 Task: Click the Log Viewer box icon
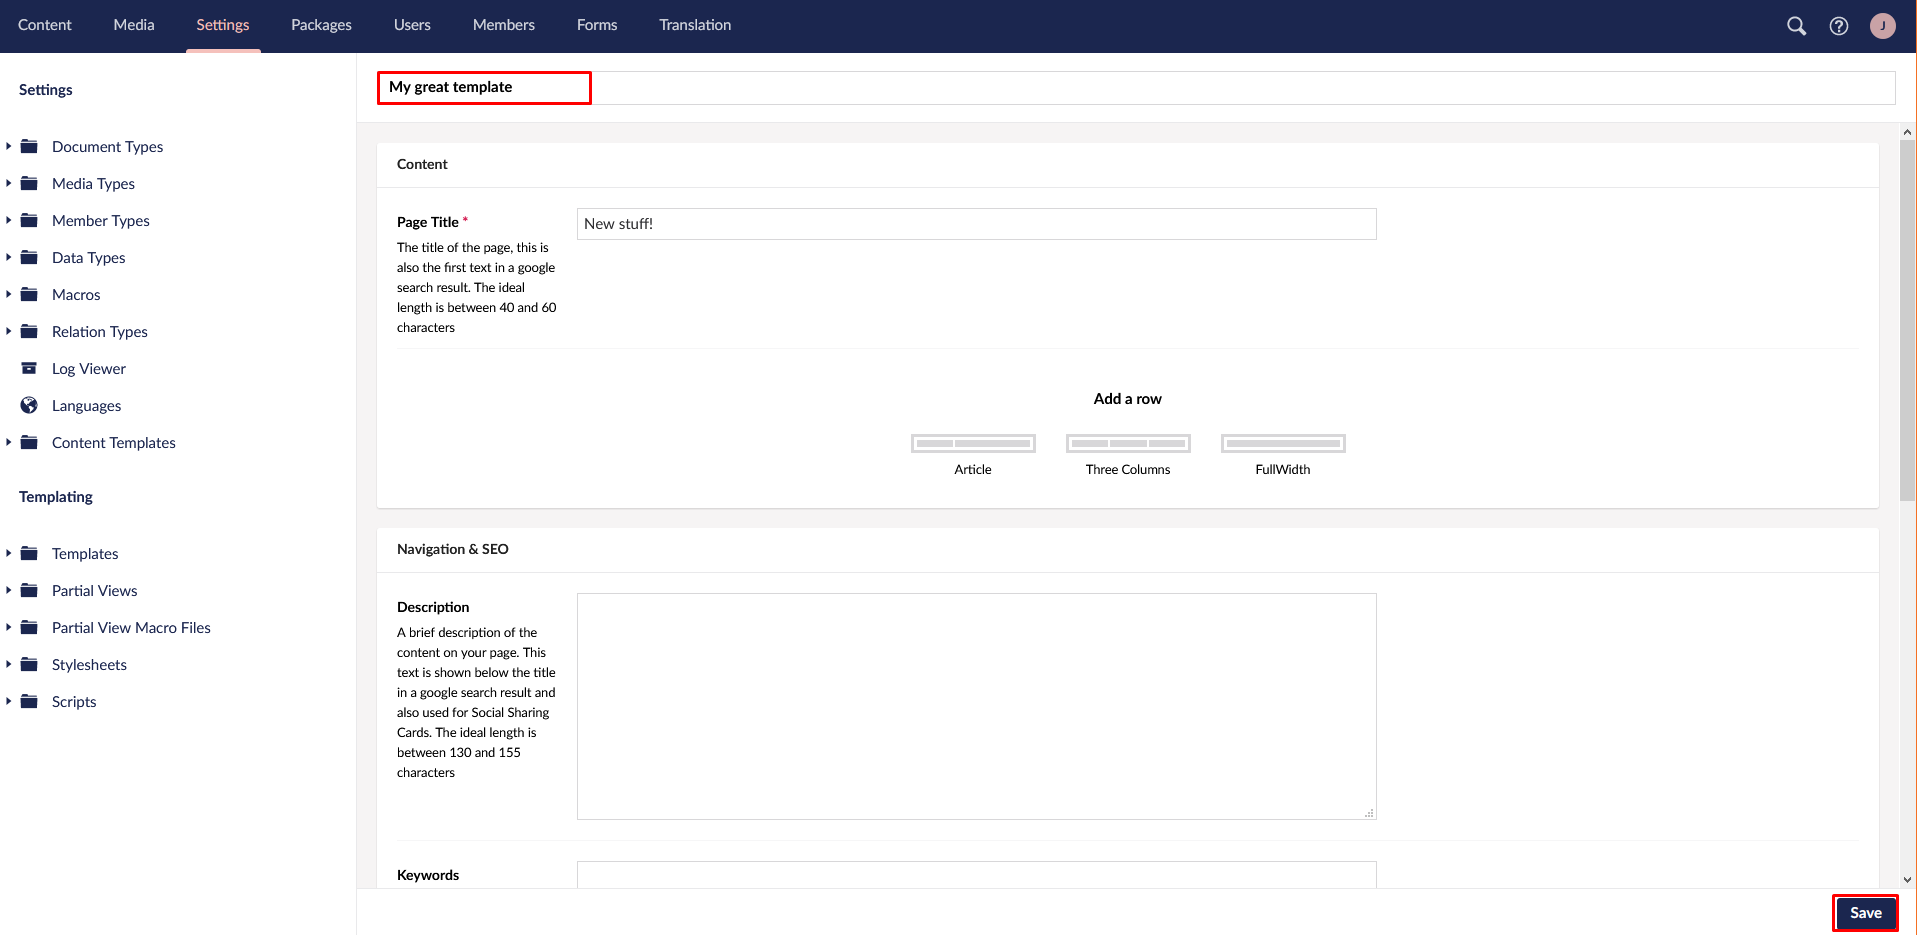[x=29, y=368]
